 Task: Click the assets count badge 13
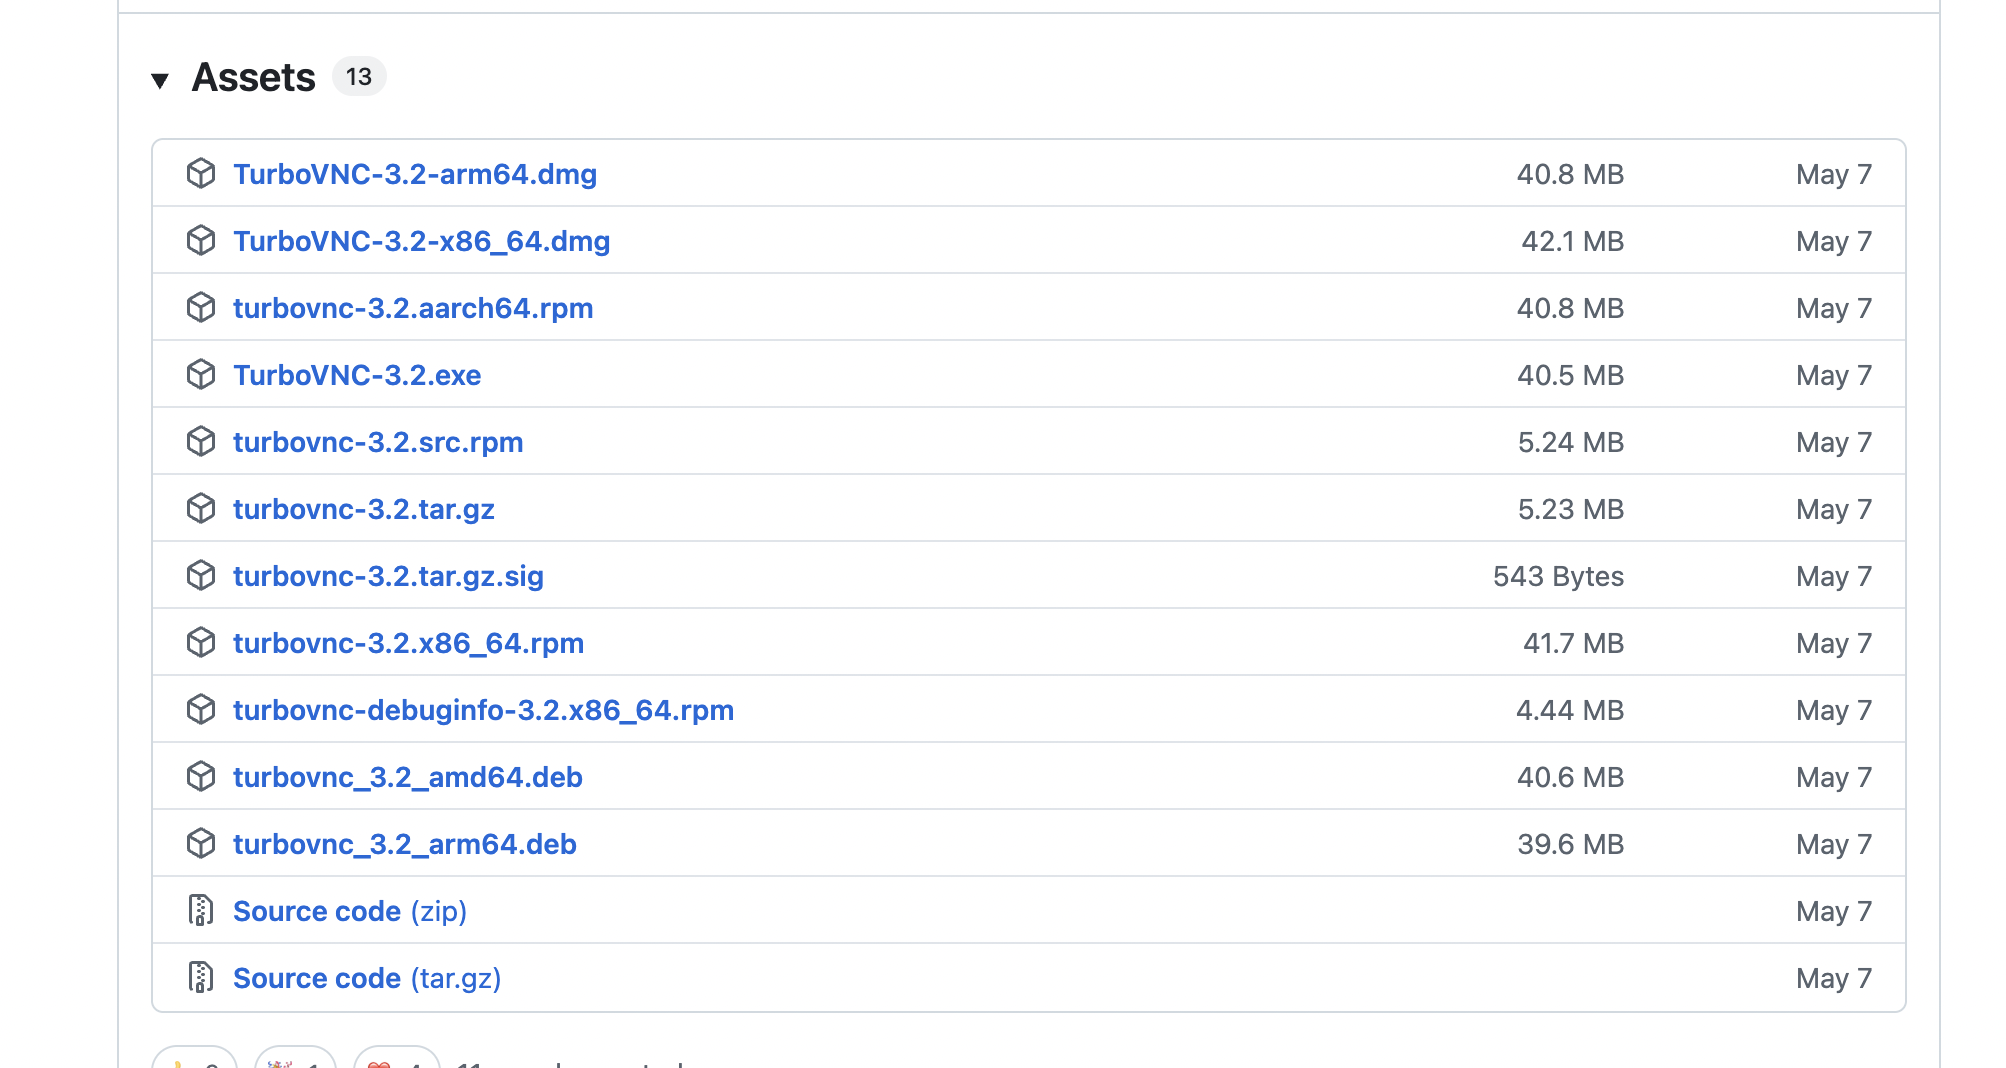[x=358, y=77]
